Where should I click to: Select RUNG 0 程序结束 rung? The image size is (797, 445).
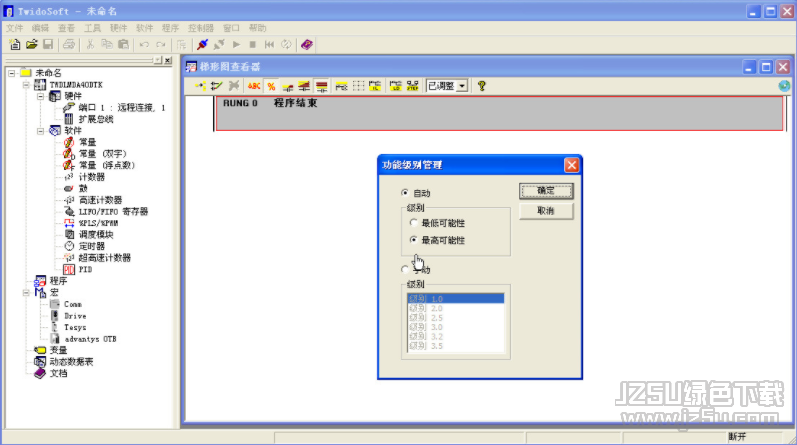click(499, 113)
